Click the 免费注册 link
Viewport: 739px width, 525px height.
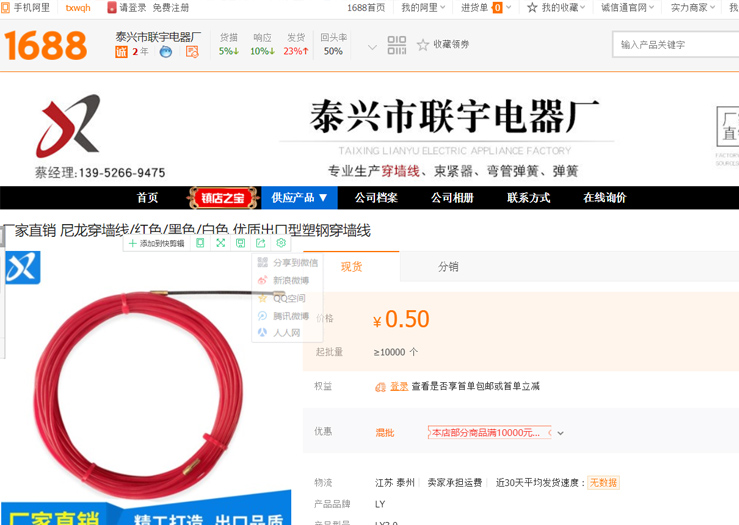pos(171,8)
